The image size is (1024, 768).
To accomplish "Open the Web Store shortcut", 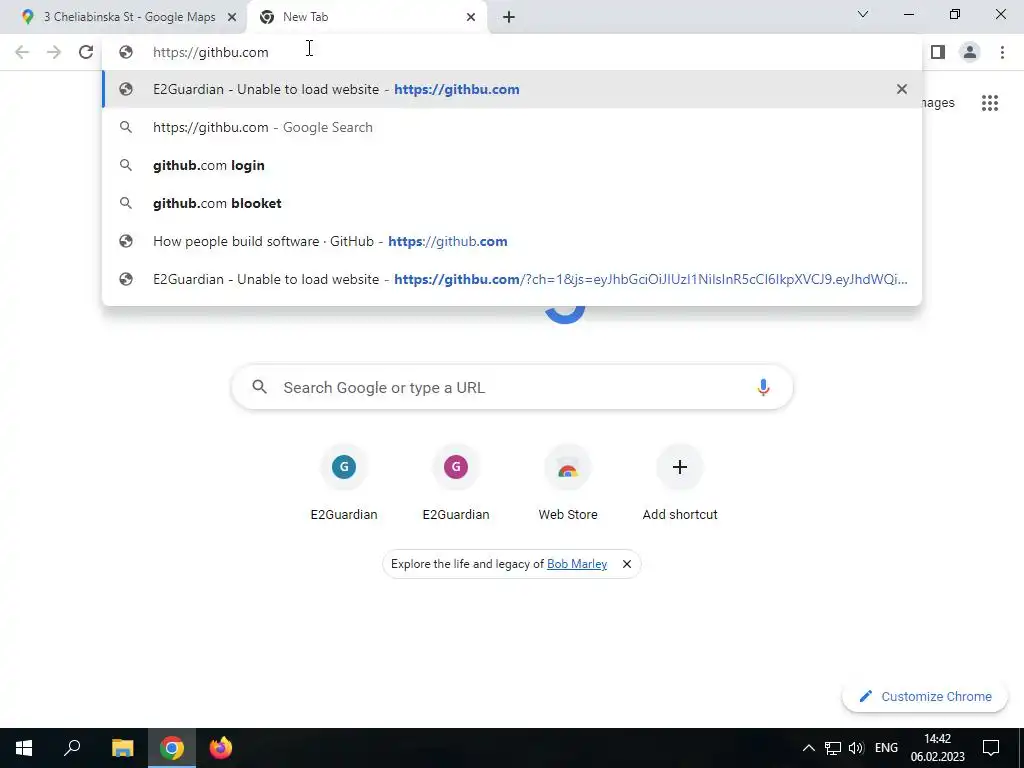I will (568, 483).
